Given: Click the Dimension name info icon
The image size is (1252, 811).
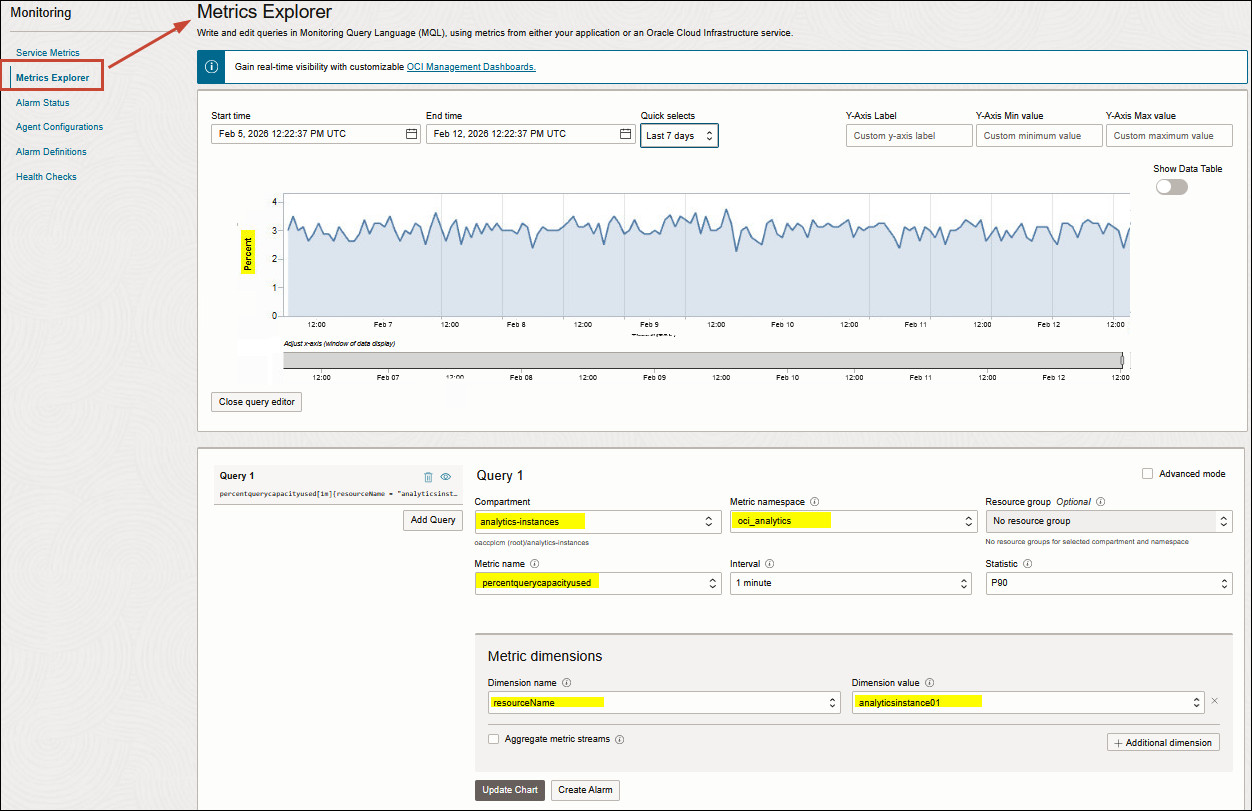Looking at the screenshot, I should pos(566,682).
